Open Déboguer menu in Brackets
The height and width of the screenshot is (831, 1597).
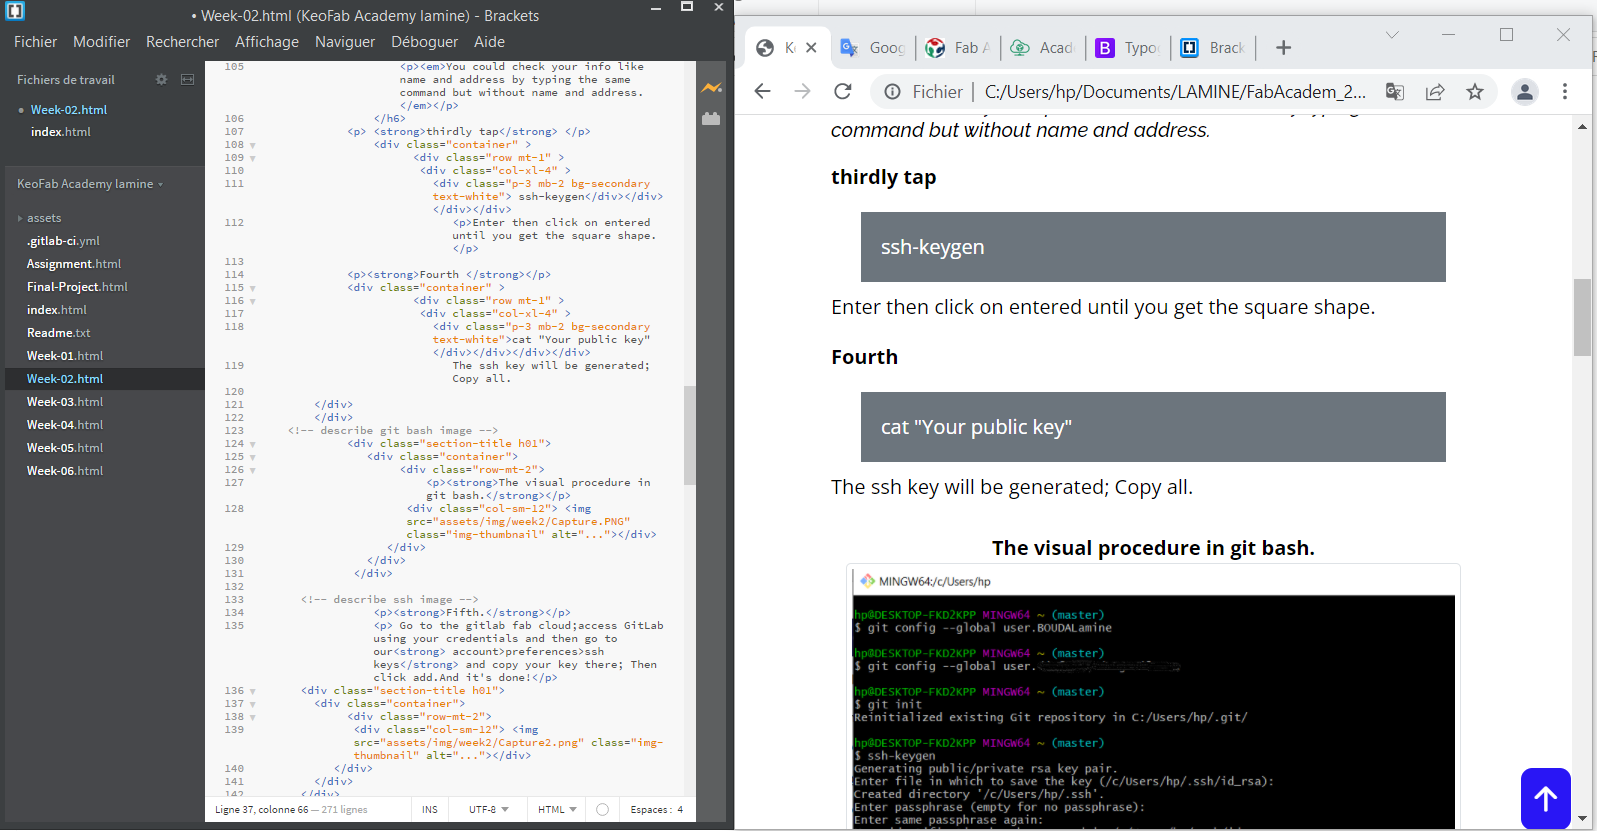coord(424,42)
